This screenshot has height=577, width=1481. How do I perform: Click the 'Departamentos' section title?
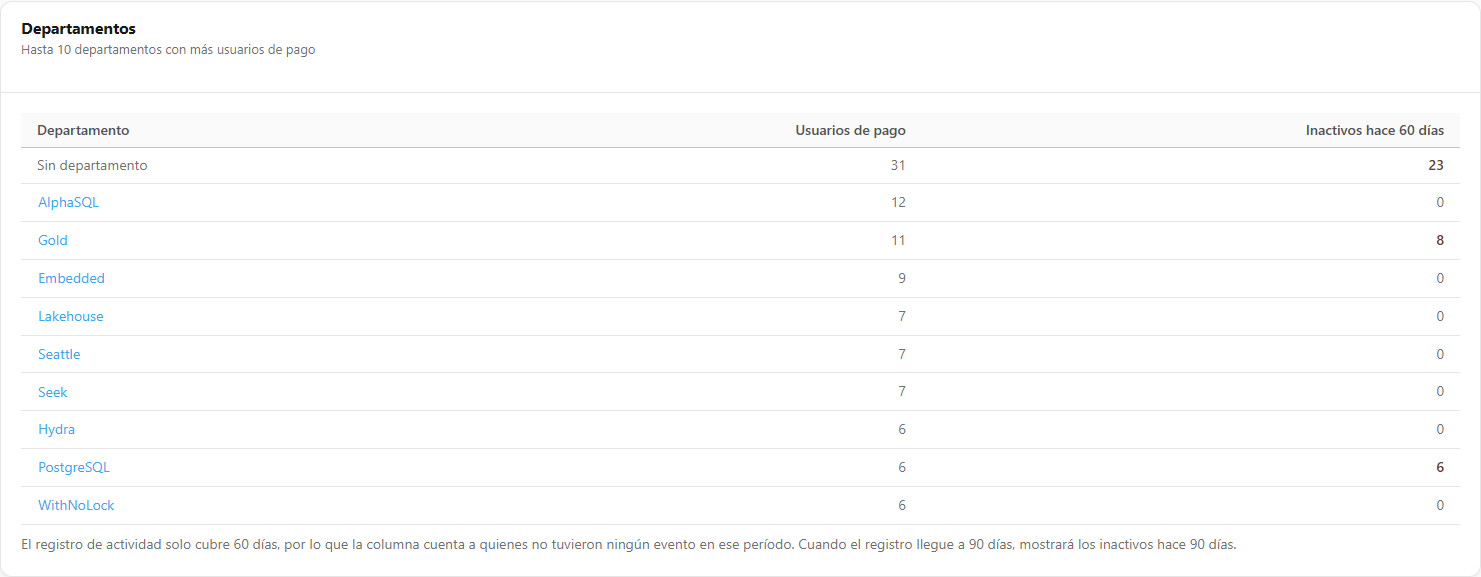(79, 29)
